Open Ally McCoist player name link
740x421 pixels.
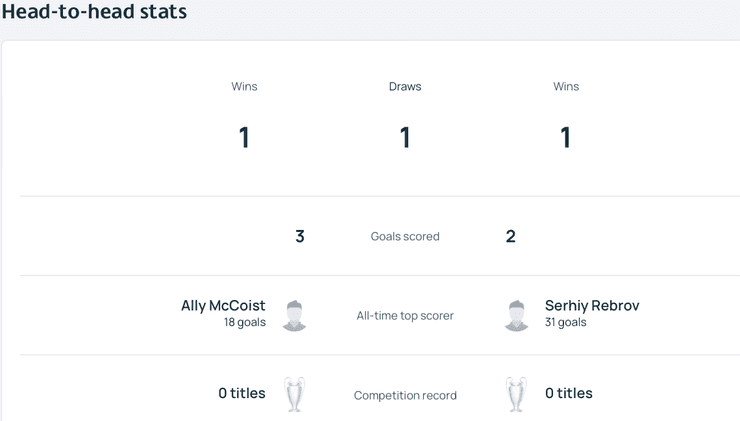(223, 306)
